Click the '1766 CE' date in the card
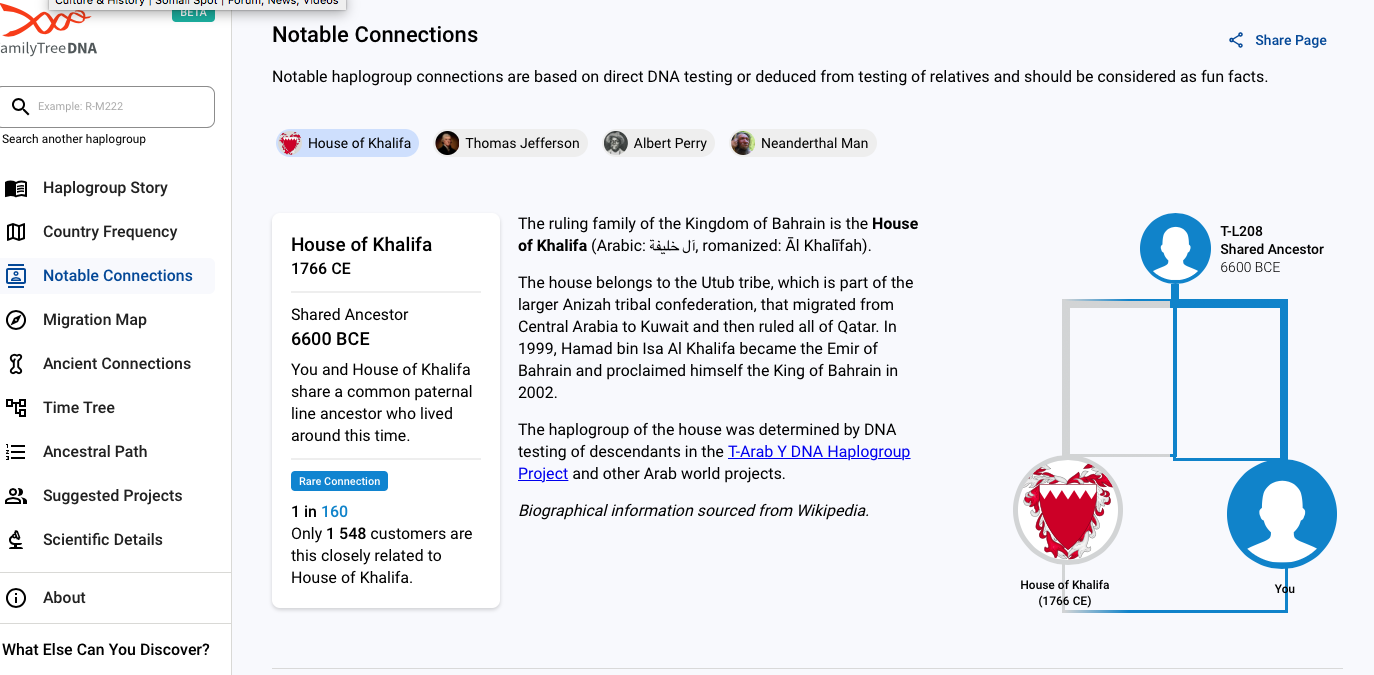 click(321, 268)
